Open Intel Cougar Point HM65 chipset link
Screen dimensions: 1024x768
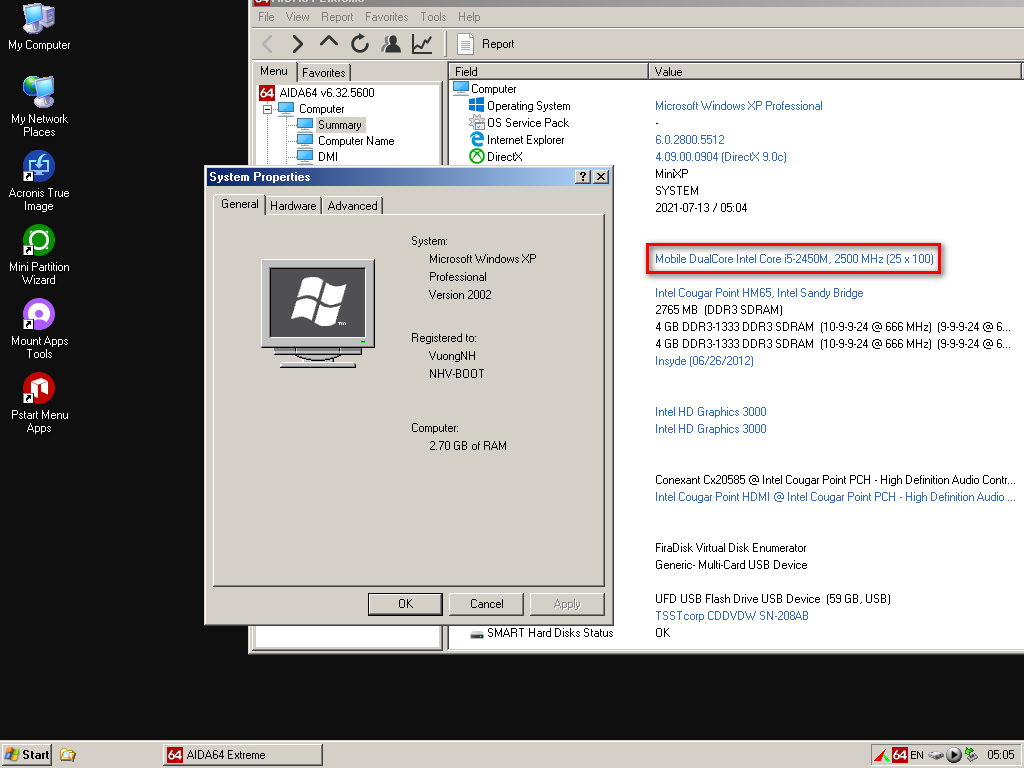click(759, 293)
